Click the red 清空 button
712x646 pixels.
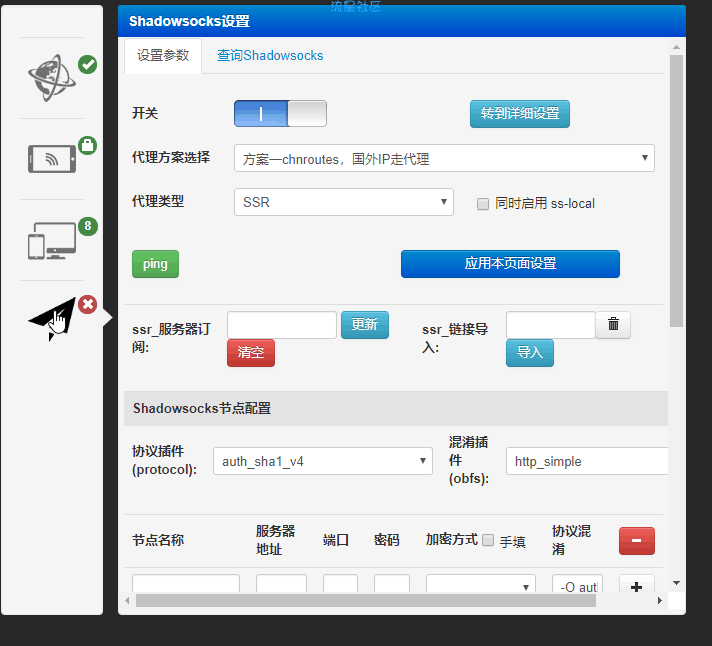click(251, 352)
